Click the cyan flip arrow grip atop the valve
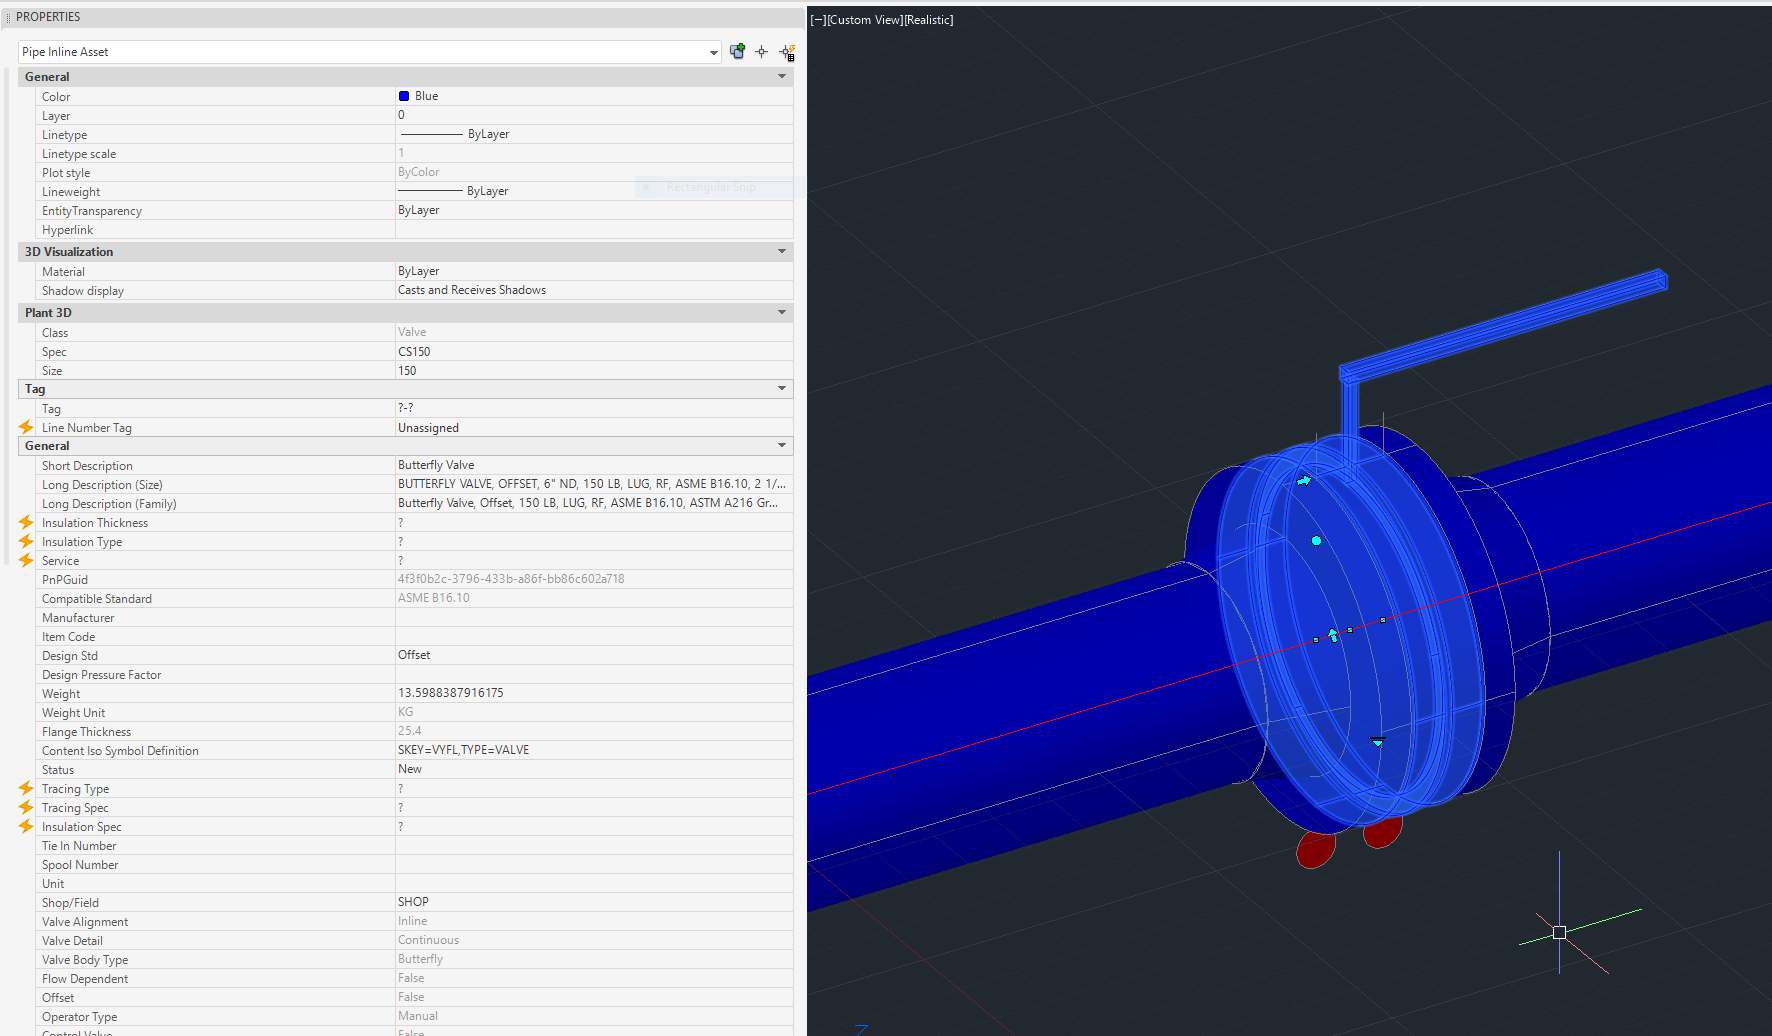The image size is (1772, 1036). 1304,481
